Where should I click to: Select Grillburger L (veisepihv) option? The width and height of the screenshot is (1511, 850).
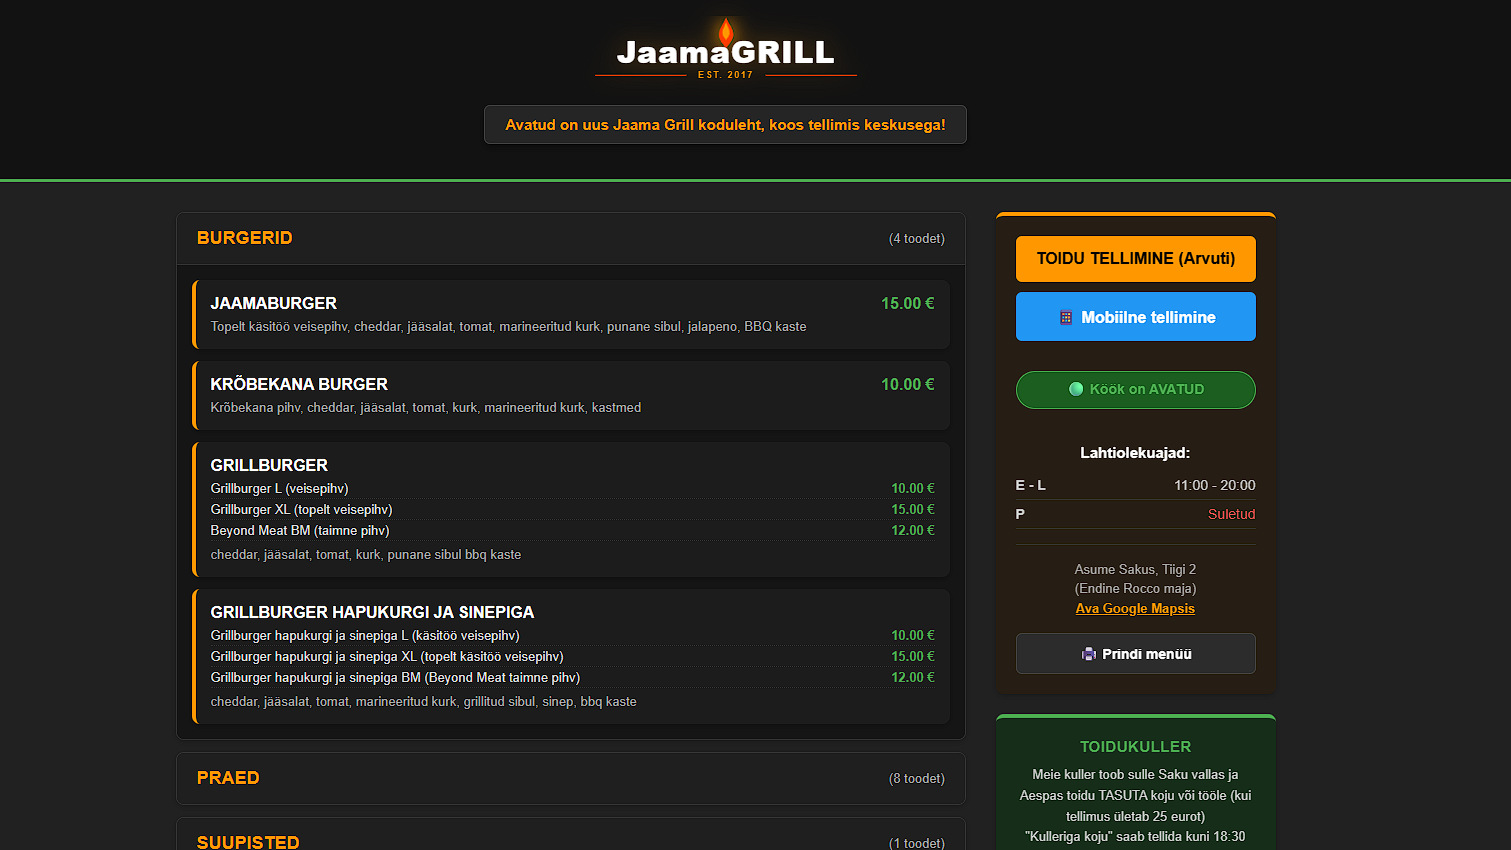(572, 488)
